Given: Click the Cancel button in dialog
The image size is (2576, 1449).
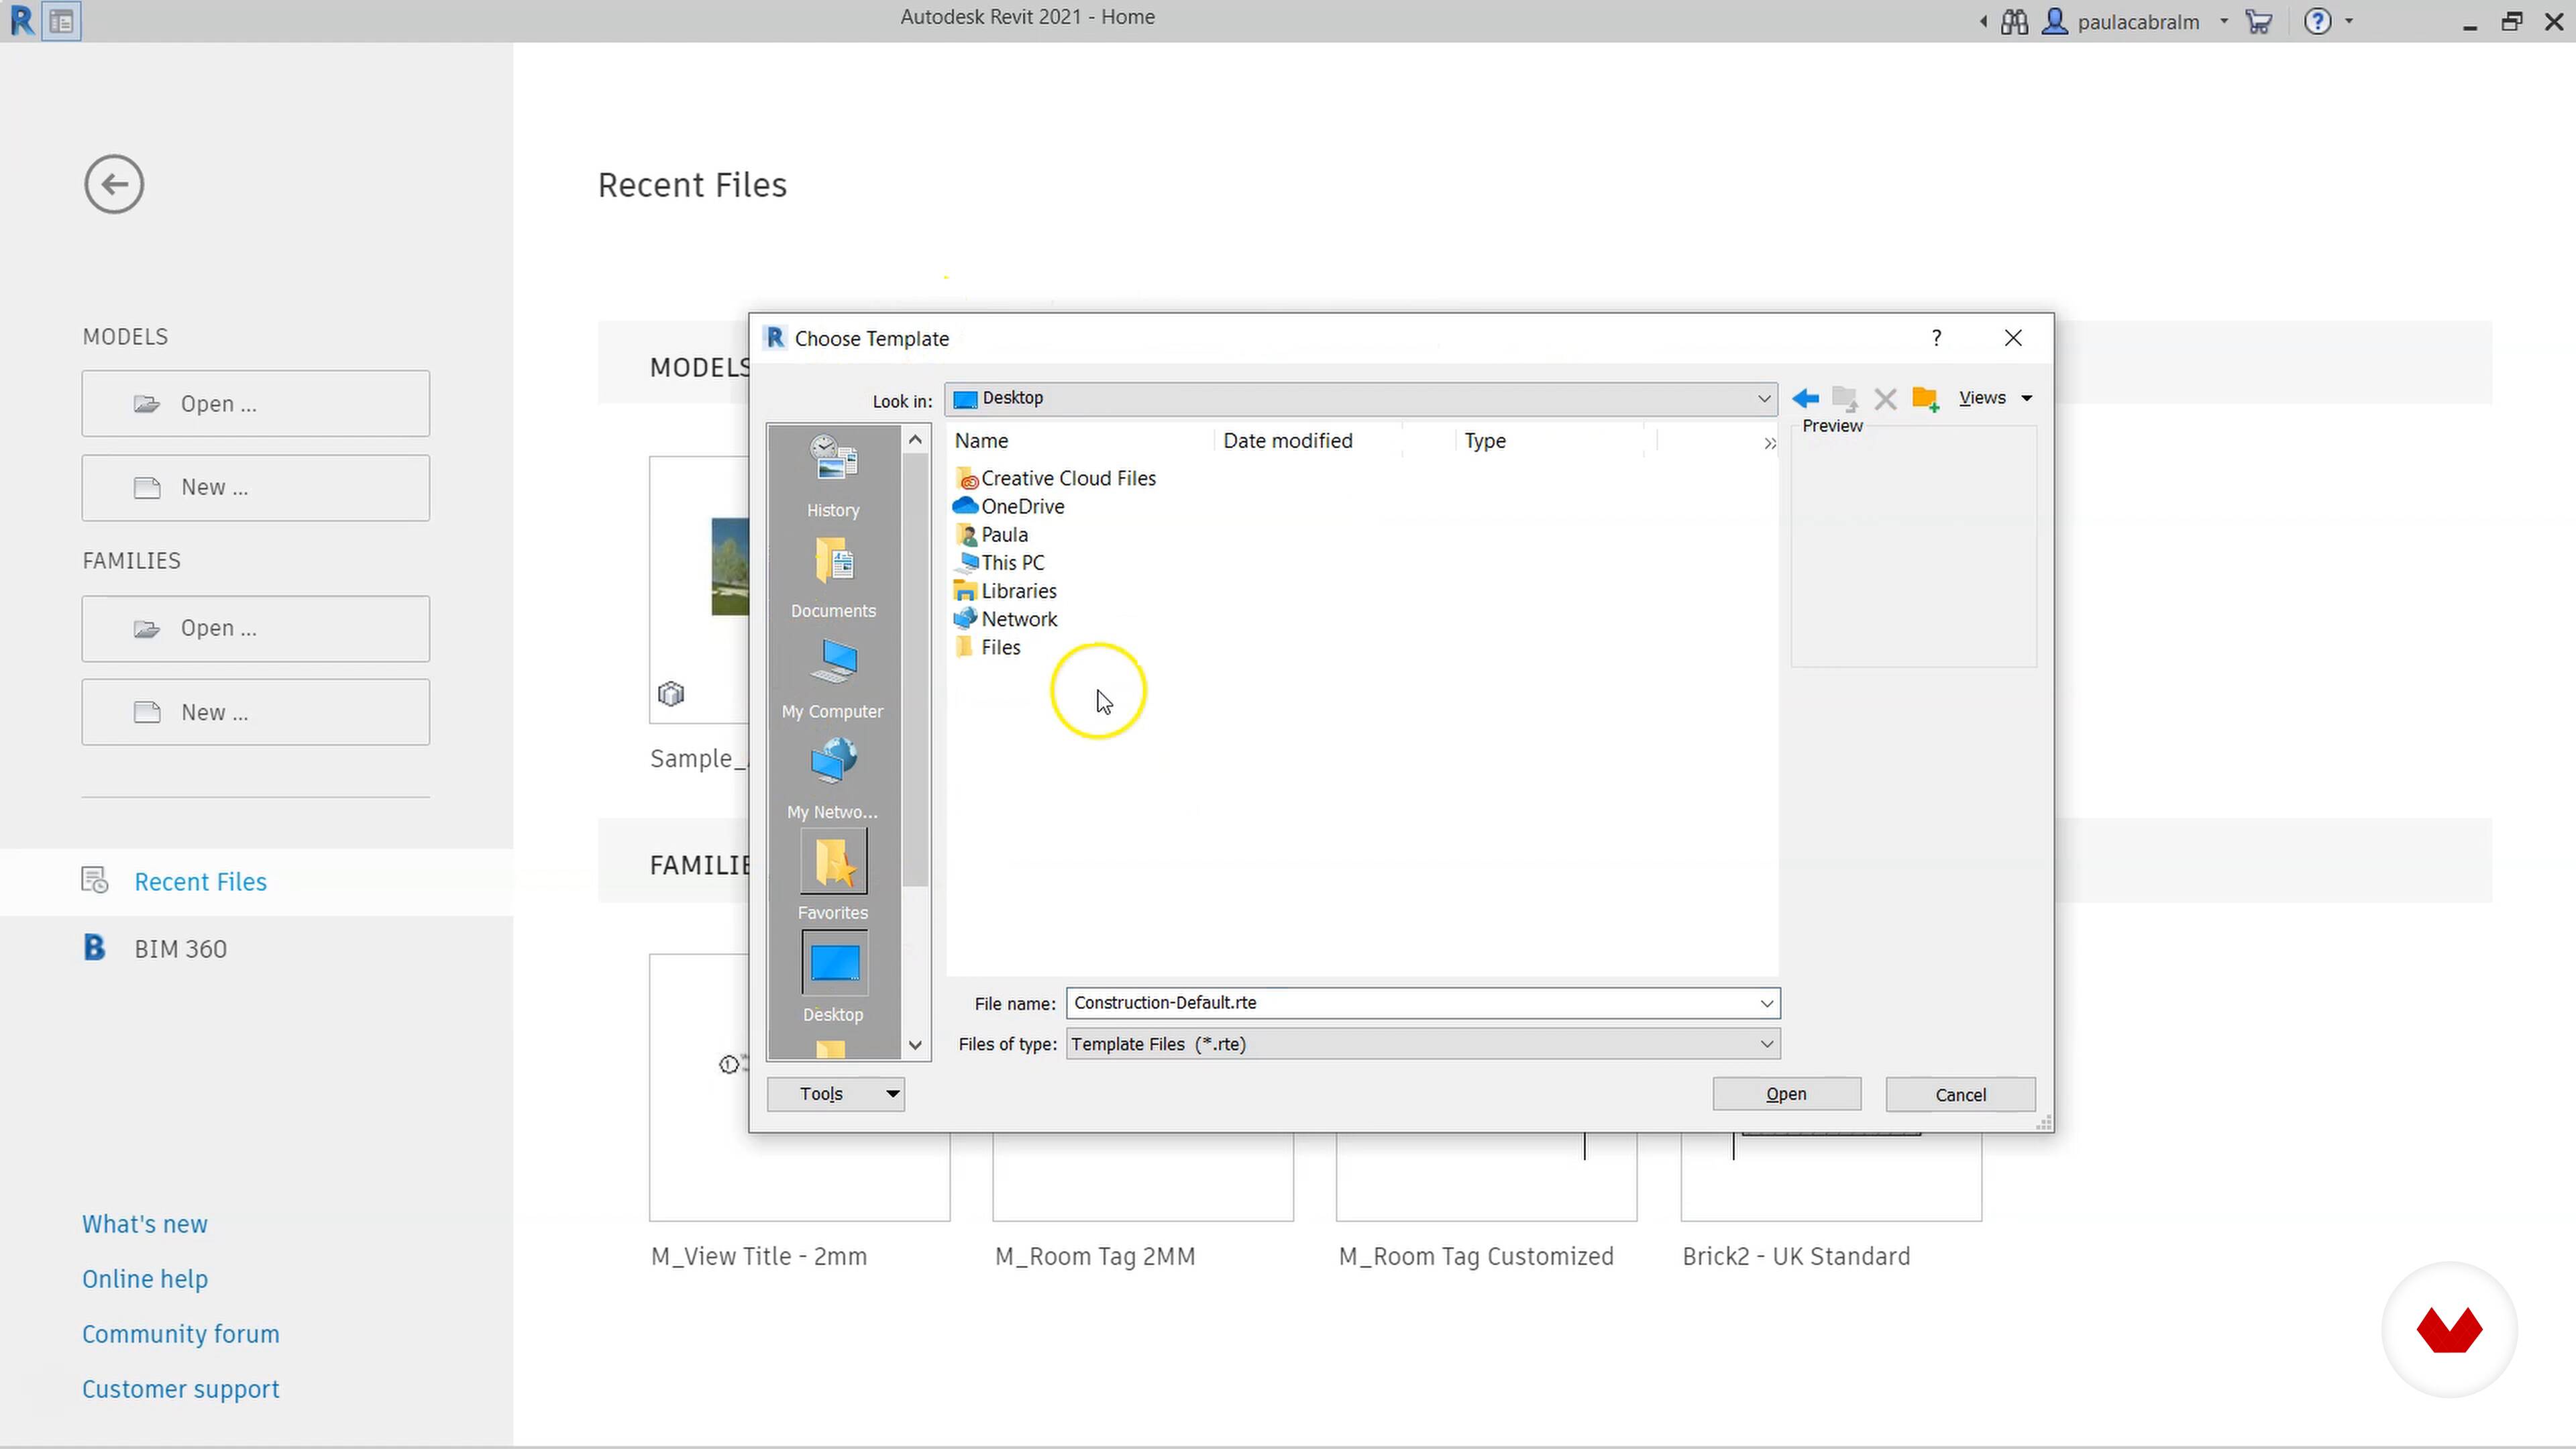Looking at the screenshot, I should click(x=1960, y=1094).
